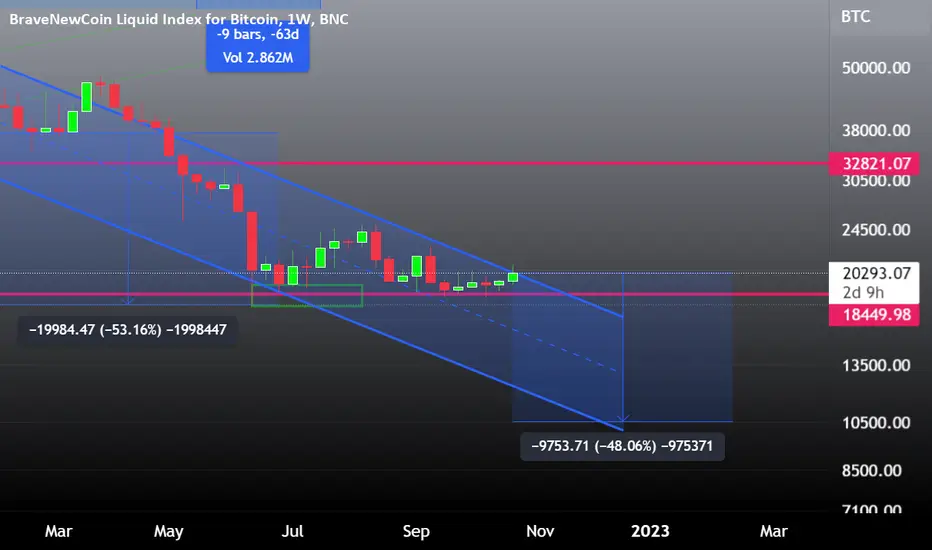This screenshot has height=550, width=932.
Task: Click the 50000.00 price axis label
Action: tap(876, 68)
